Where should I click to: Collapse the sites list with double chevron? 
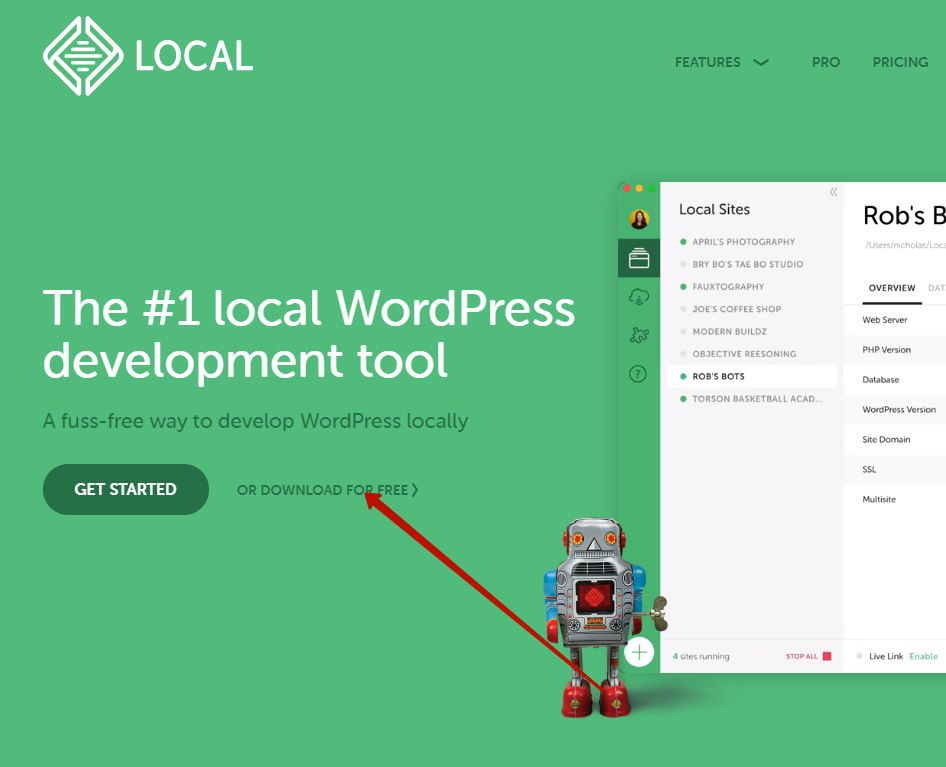coord(833,192)
